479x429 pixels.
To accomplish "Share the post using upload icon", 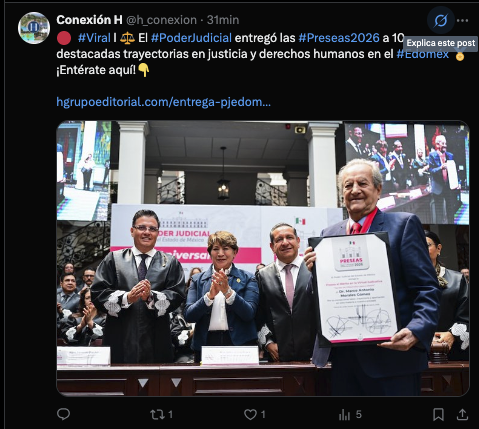I will point(462,415).
